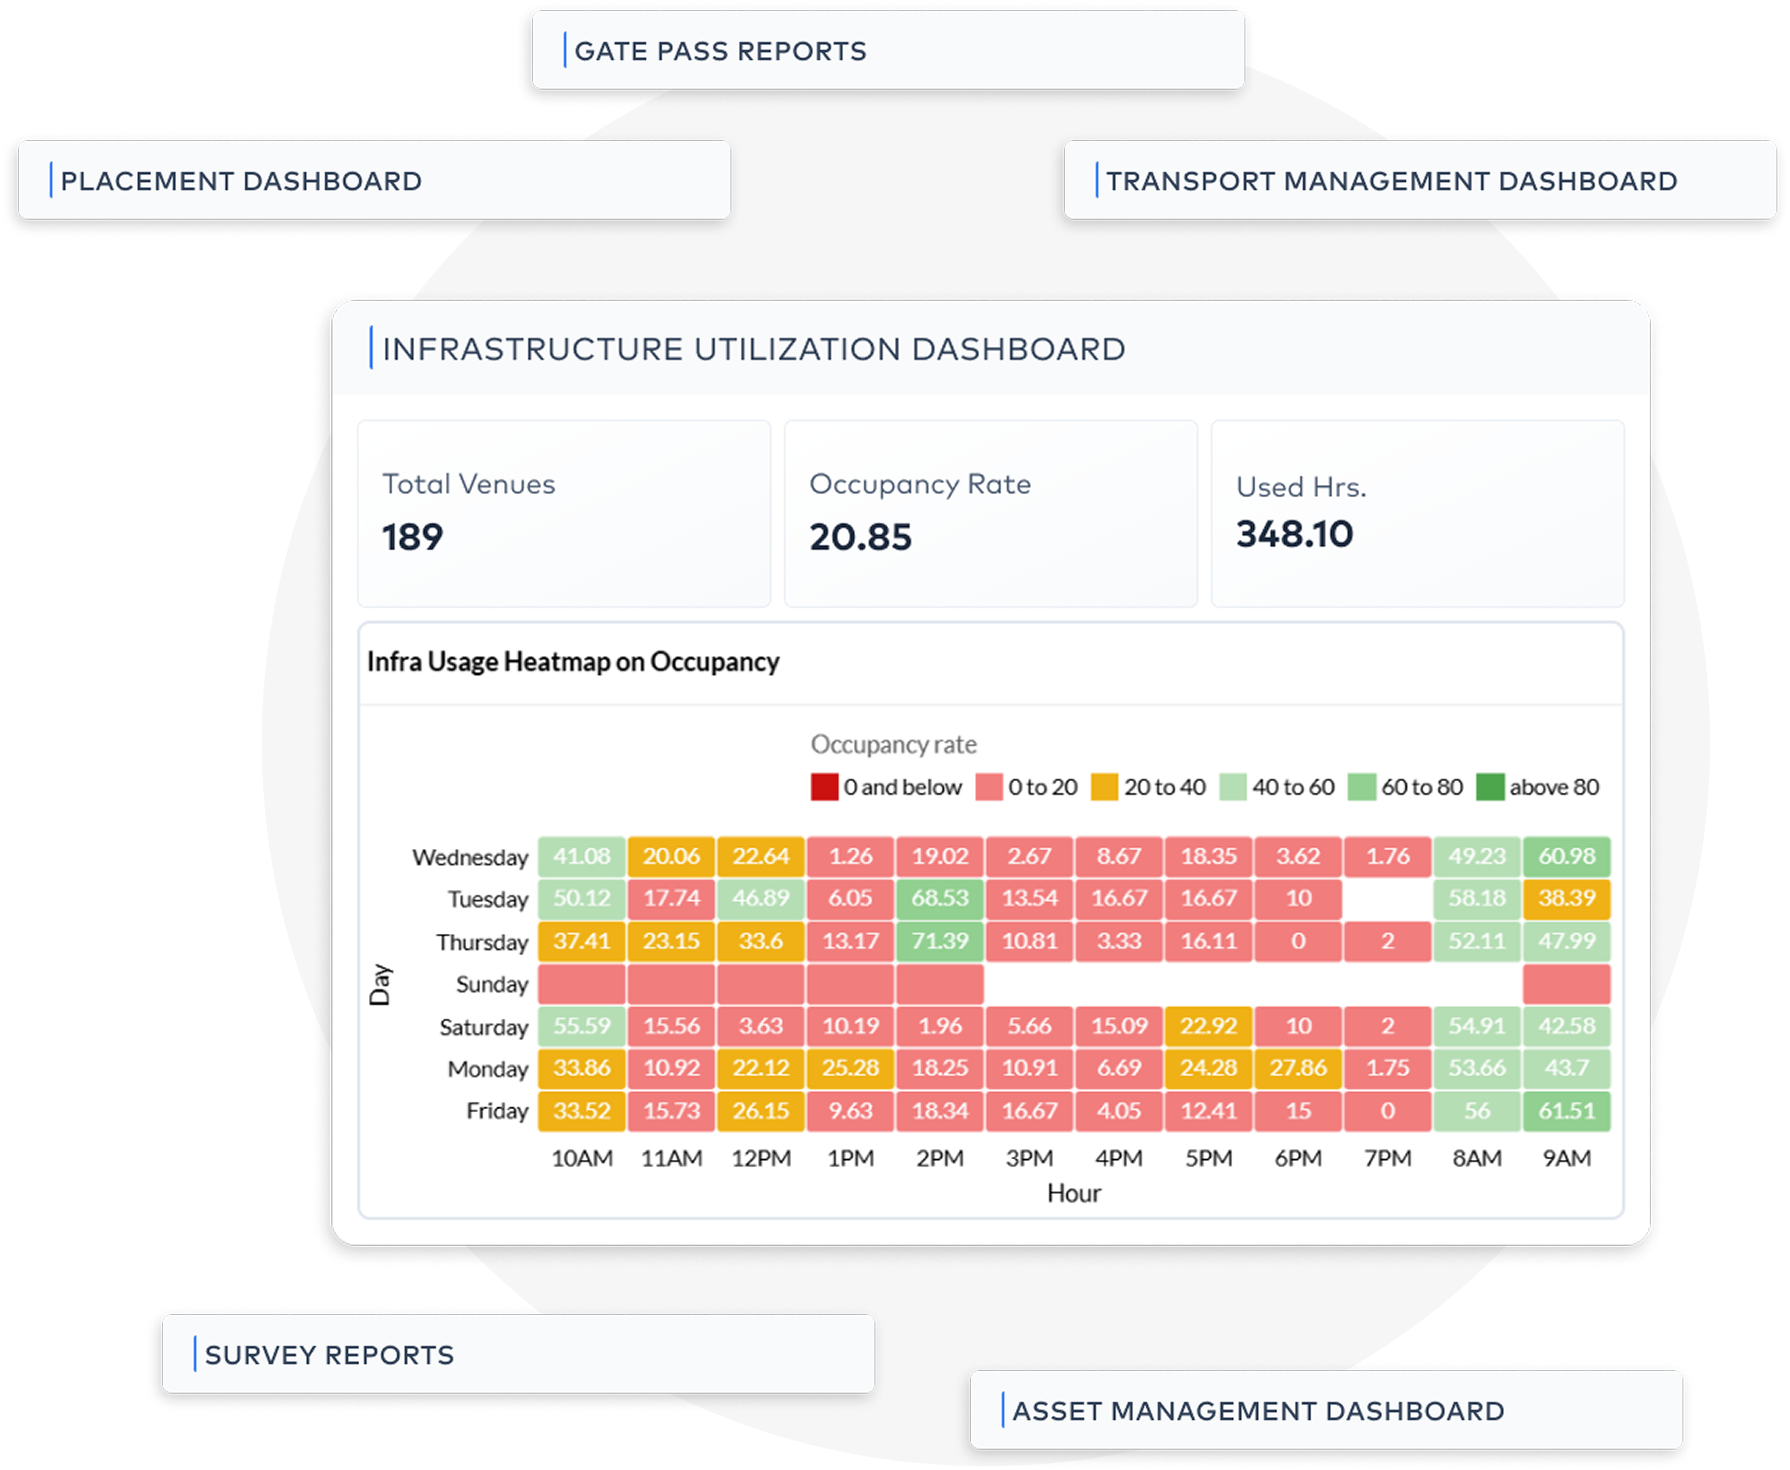Toggle the '40 to 60' legend swatch
Screen dimensions: 1790x1470
tap(1233, 787)
